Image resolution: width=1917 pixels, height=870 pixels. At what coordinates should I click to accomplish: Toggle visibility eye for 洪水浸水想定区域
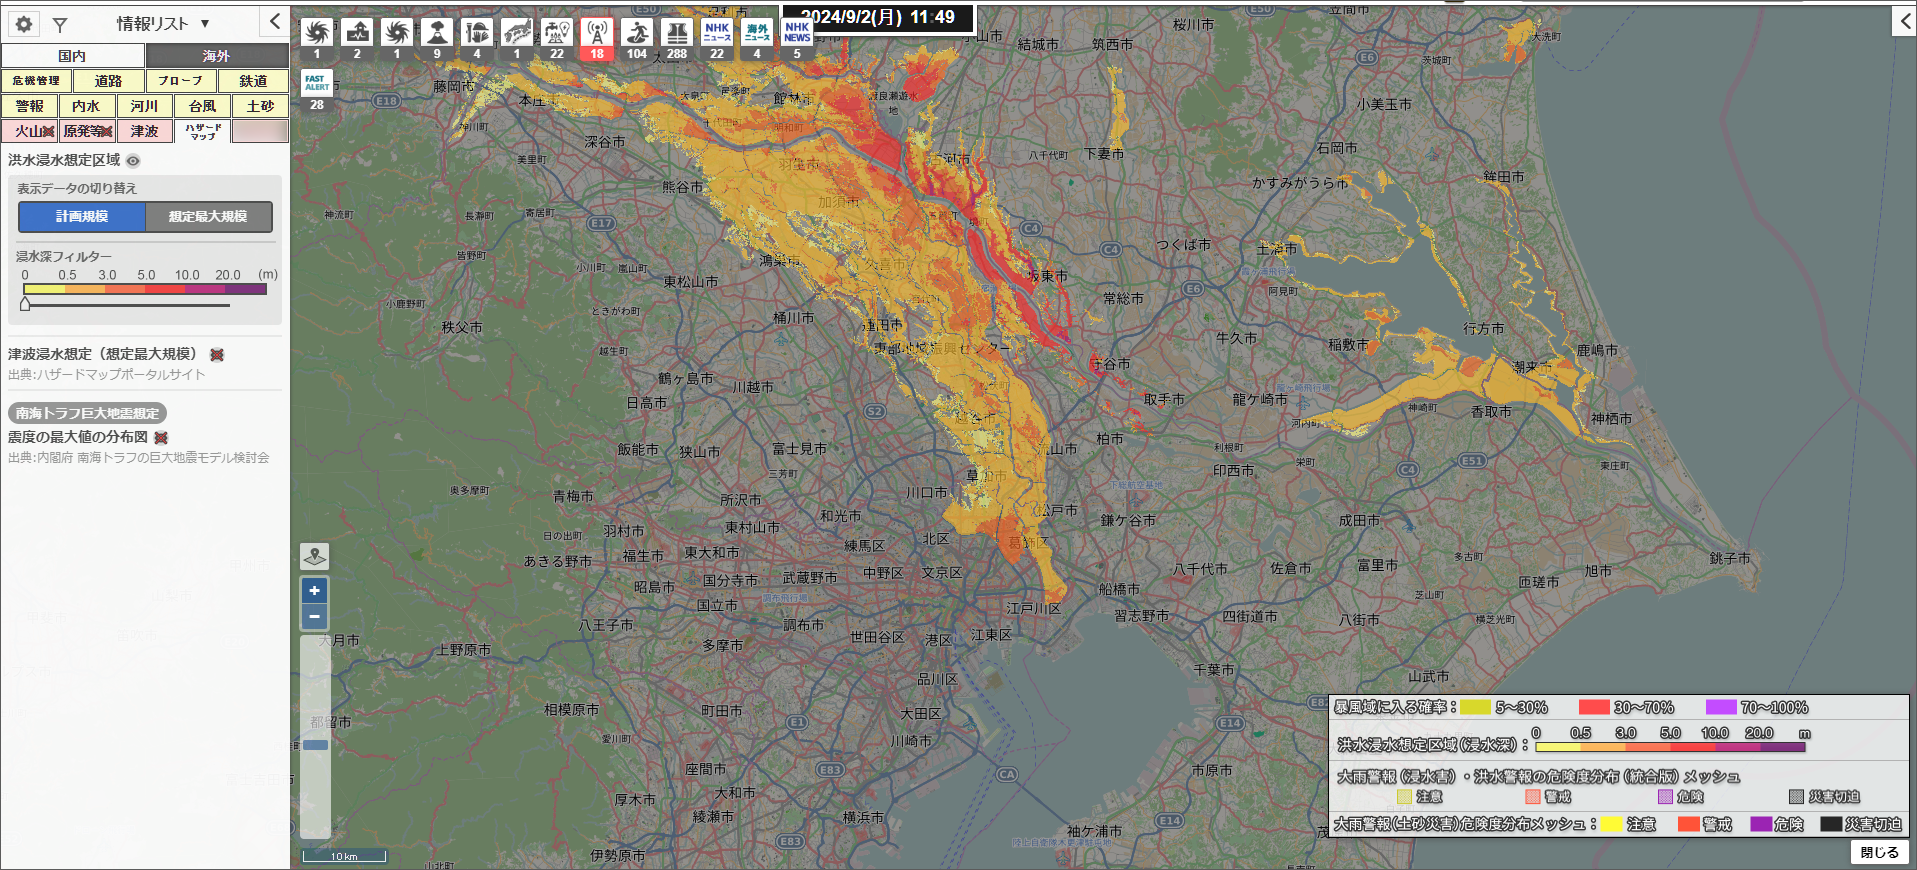(133, 161)
